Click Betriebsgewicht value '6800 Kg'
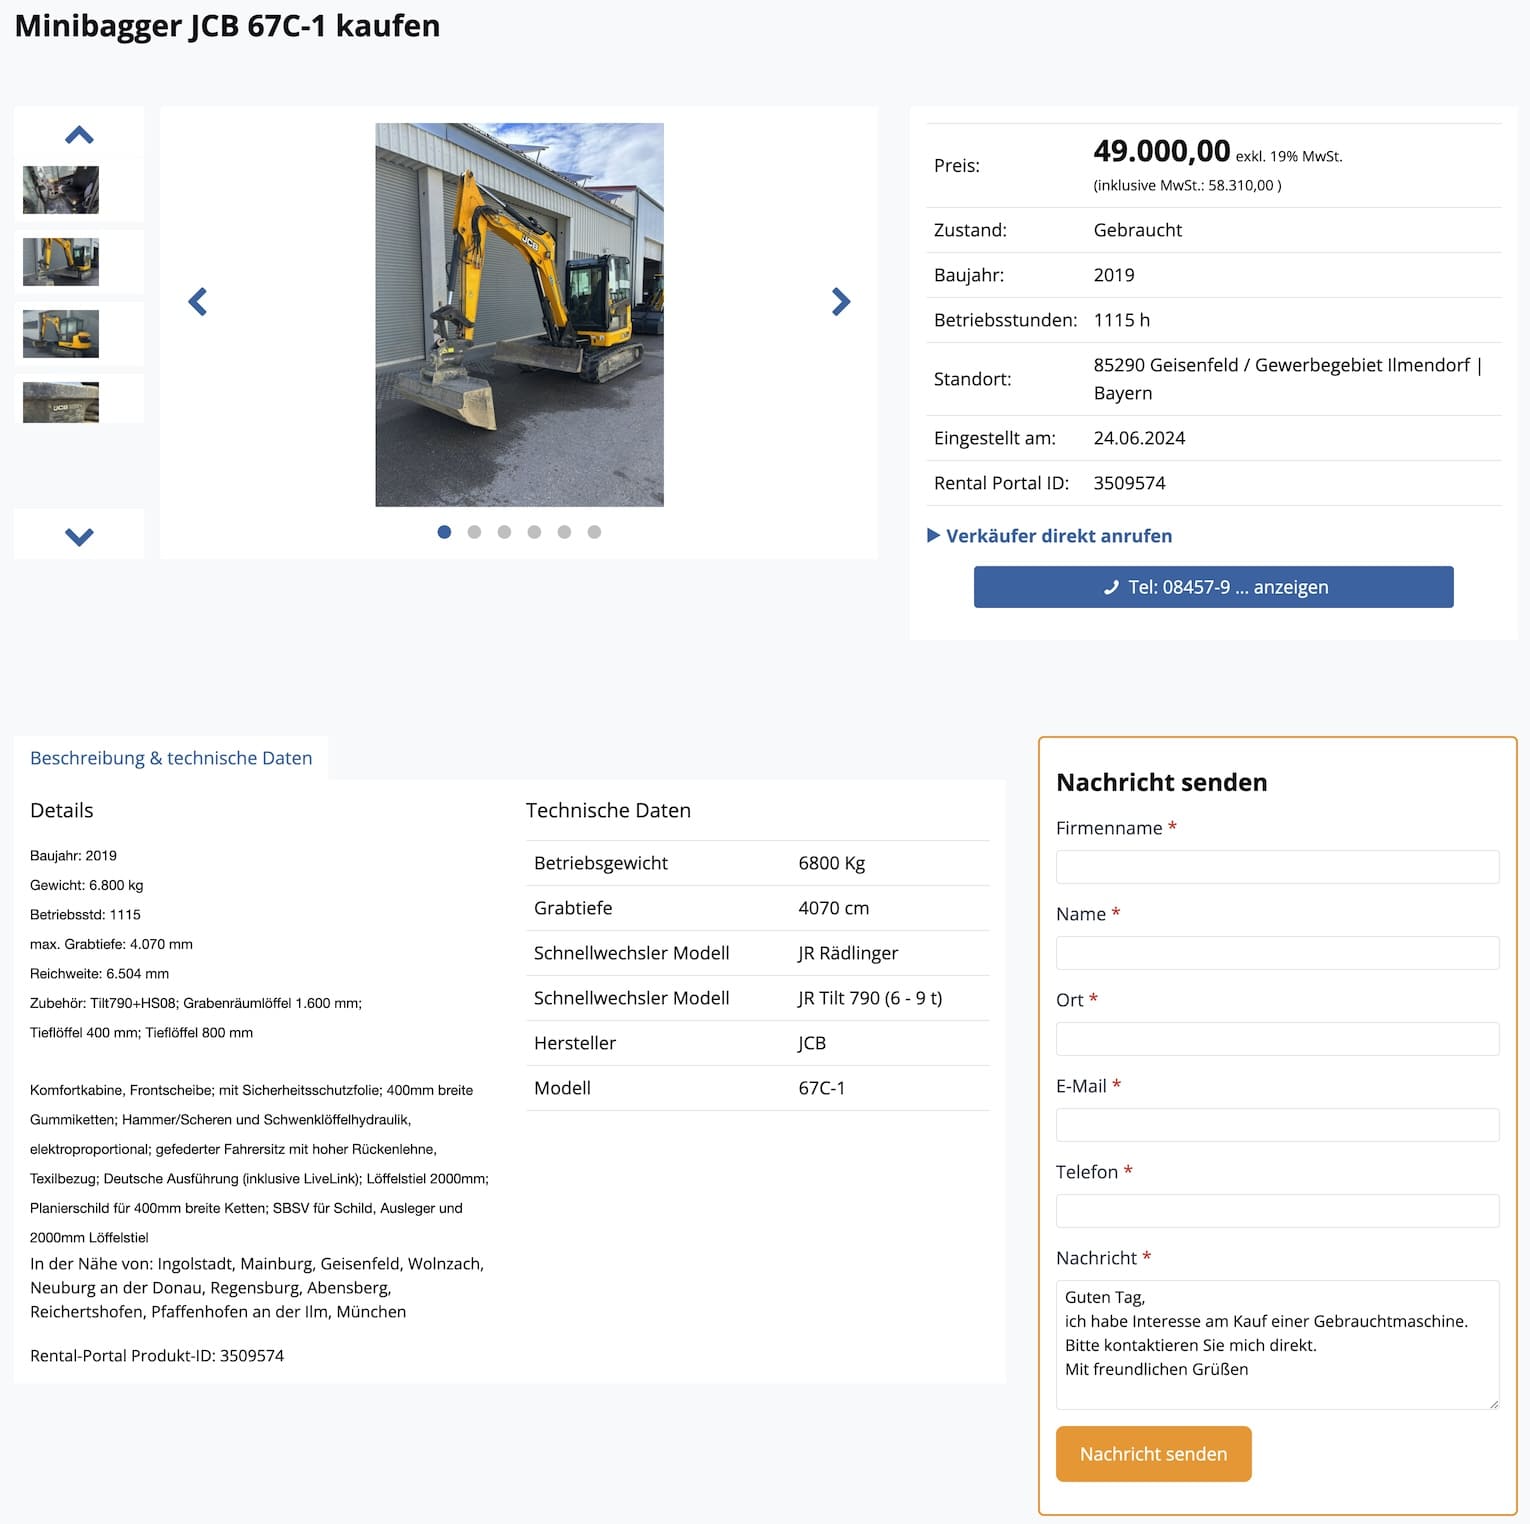Viewport: 1530px width, 1524px height. tap(831, 863)
